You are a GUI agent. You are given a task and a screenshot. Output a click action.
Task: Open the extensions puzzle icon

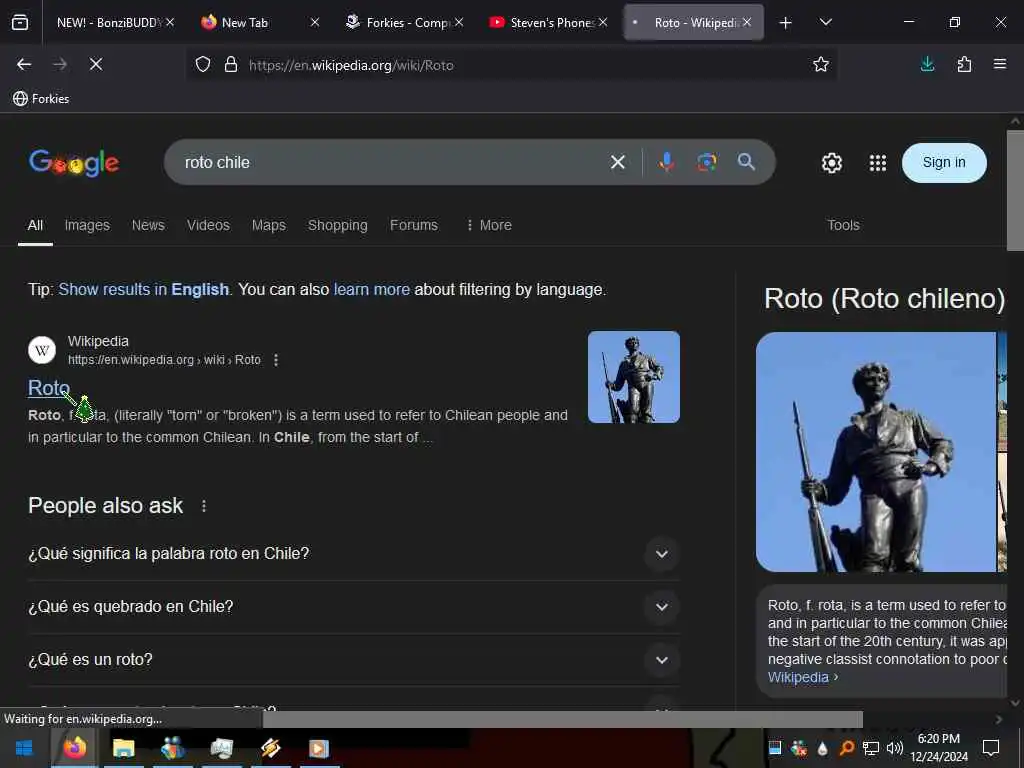[964, 64]
